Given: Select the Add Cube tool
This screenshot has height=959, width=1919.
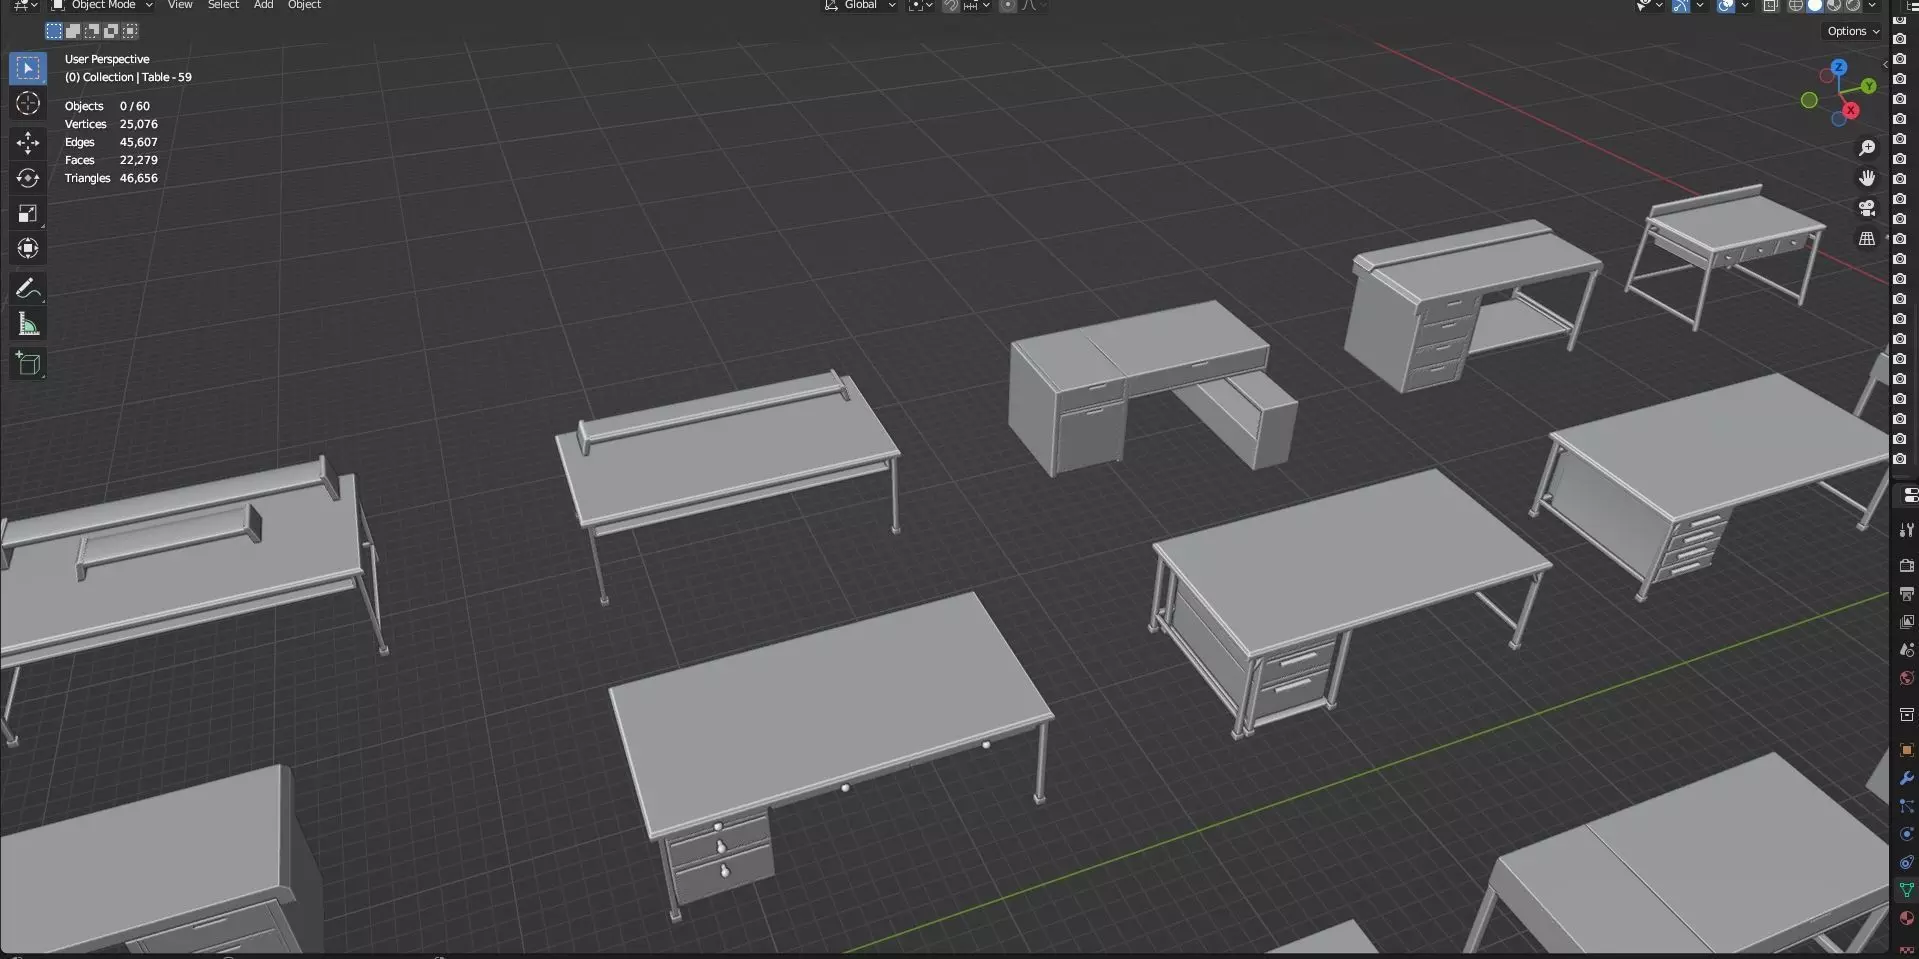Looking at the screenshot, I should coord(28,364).
